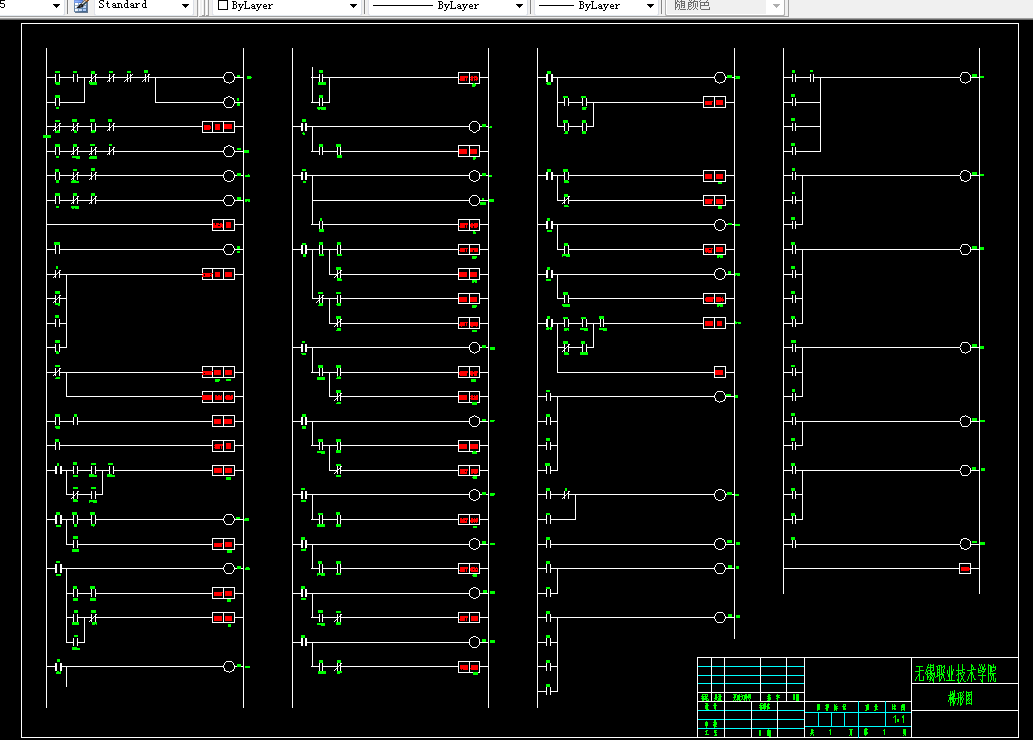The image size is (1033, 740).
Task: Click the dimension style manager icon
Action: (82, 7)
